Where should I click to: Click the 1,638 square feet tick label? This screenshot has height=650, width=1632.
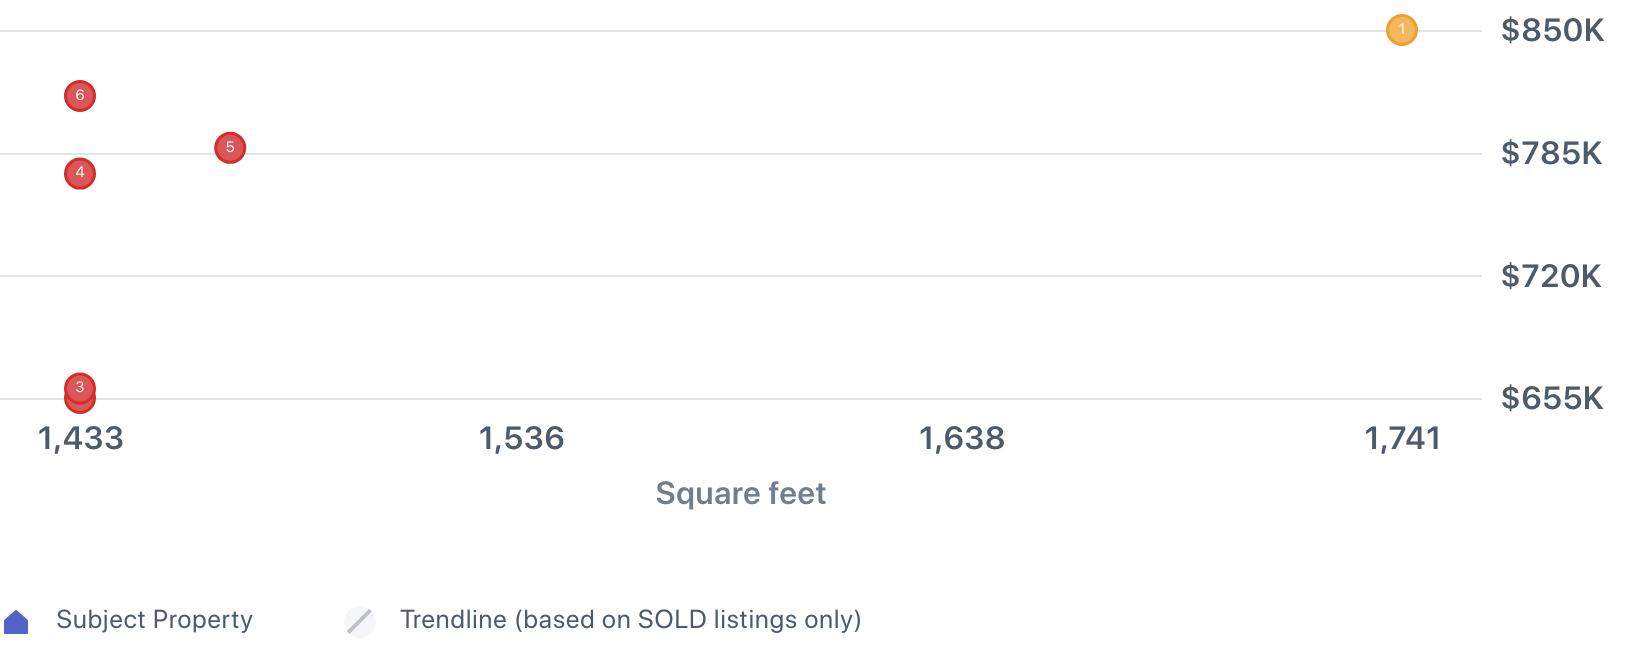[962, 438]
